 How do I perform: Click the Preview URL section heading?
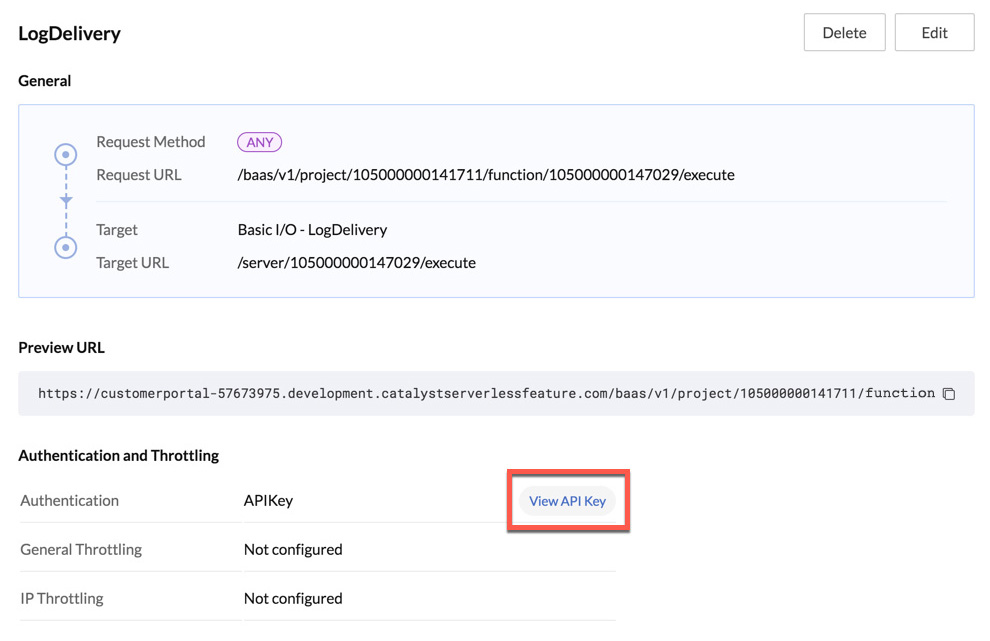click(61, 347)
